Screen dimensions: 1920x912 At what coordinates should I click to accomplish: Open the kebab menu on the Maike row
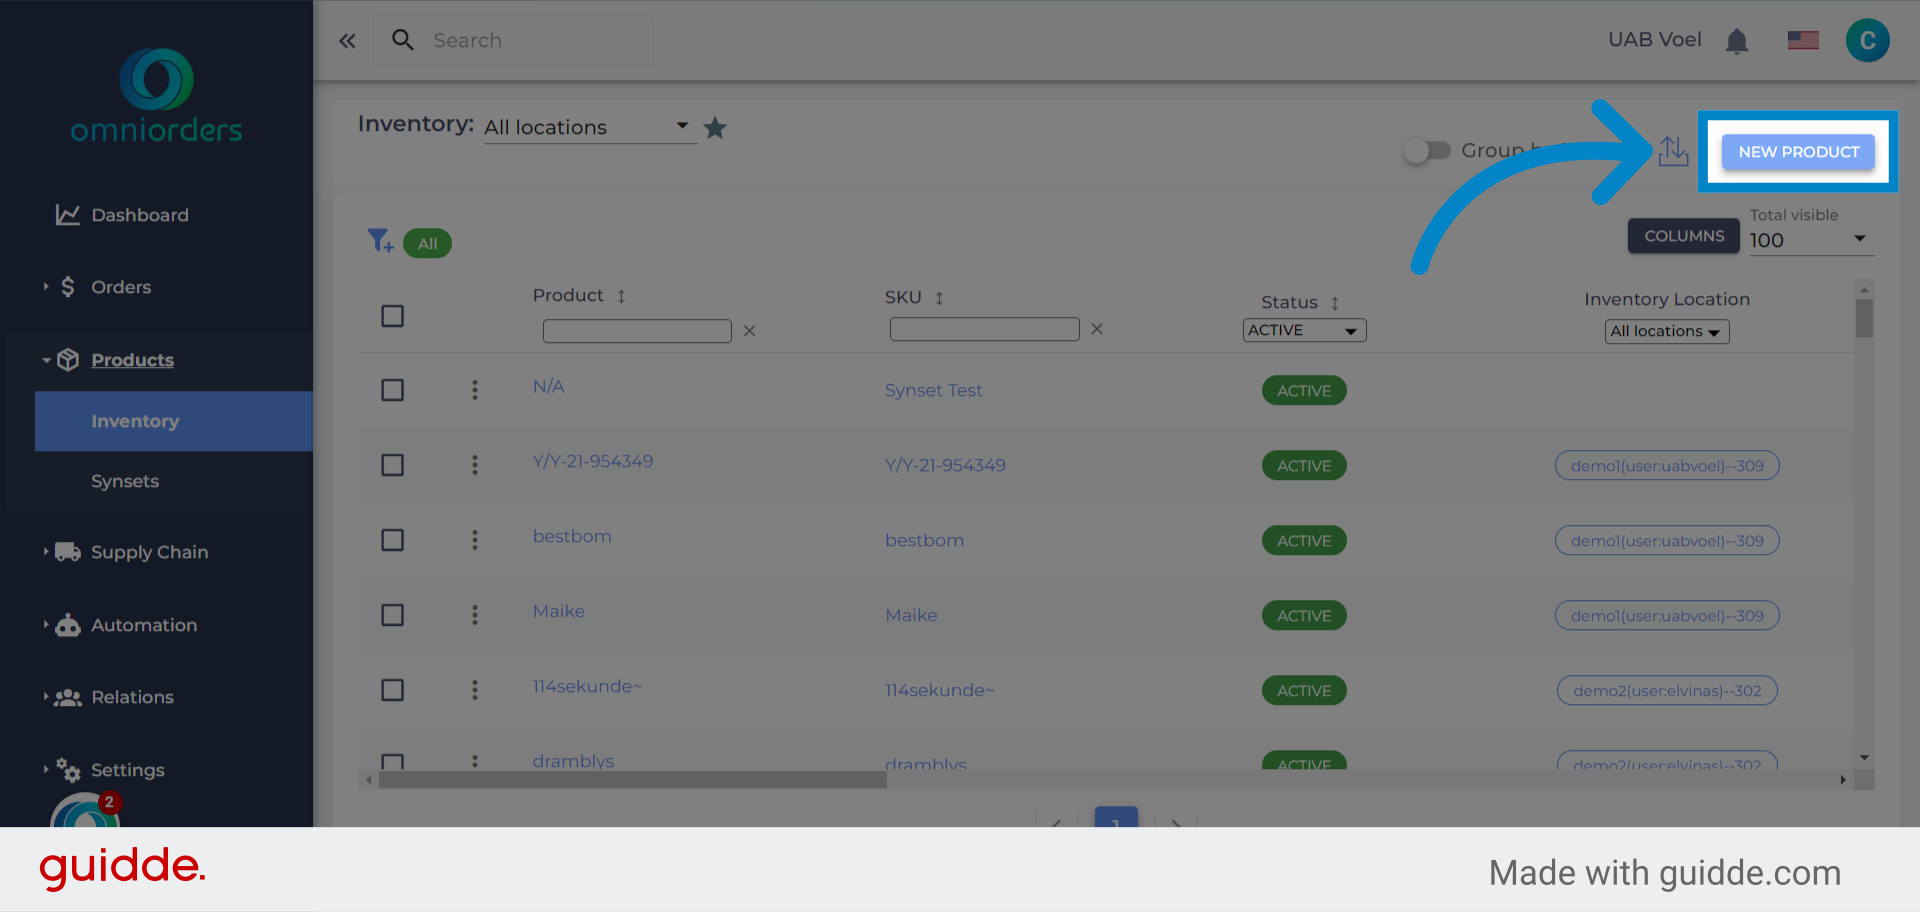pos(475,615)
